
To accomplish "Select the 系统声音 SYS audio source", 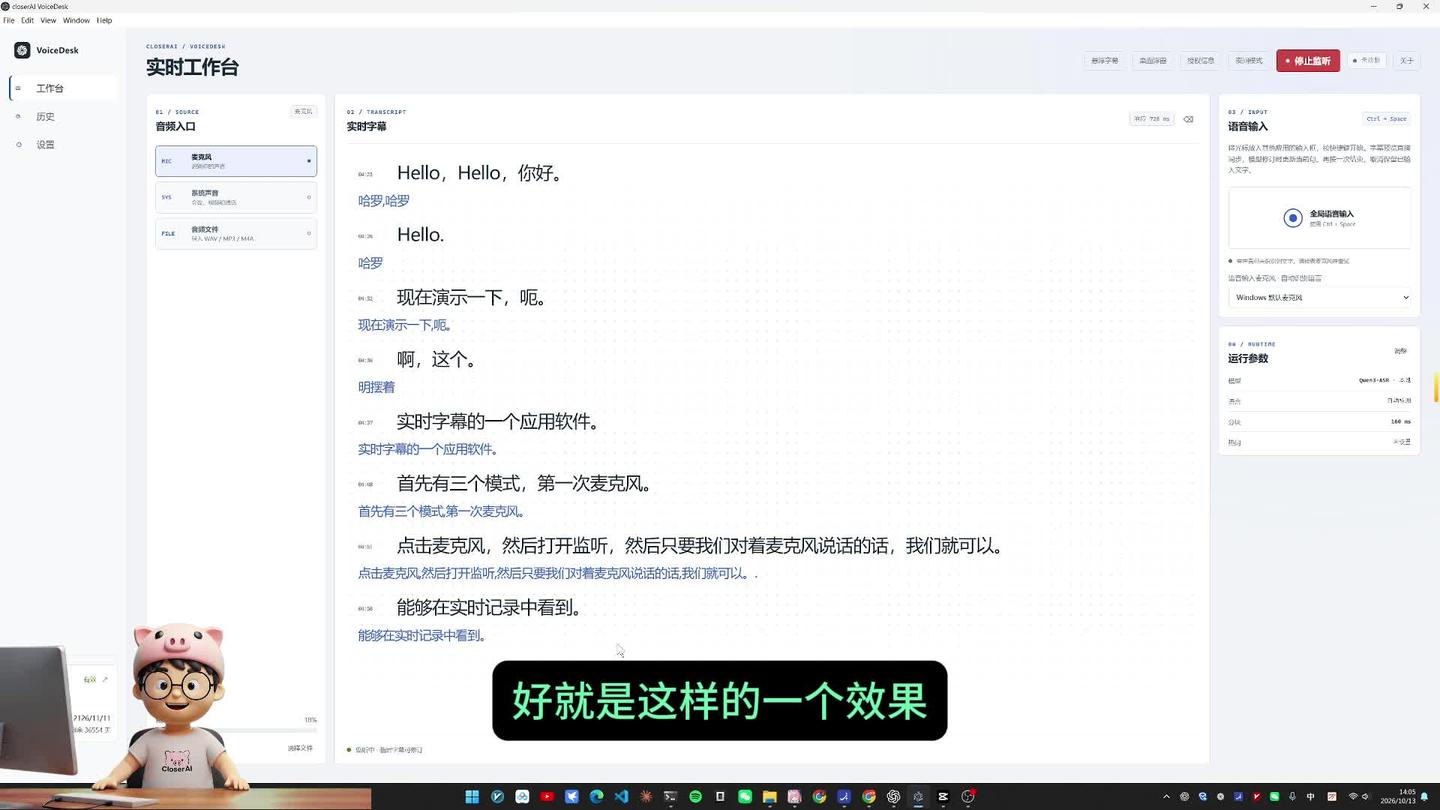I will 236,197.
